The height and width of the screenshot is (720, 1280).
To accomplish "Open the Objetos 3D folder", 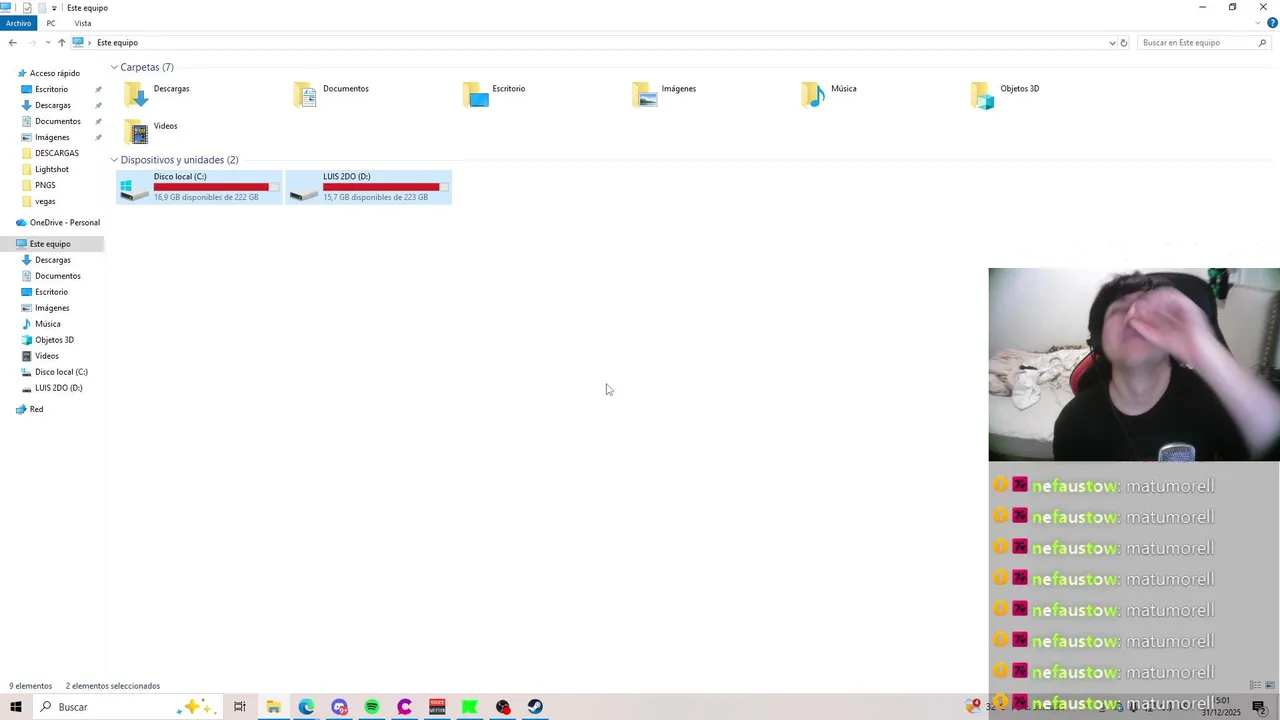I will click(x=1004, y=94).
